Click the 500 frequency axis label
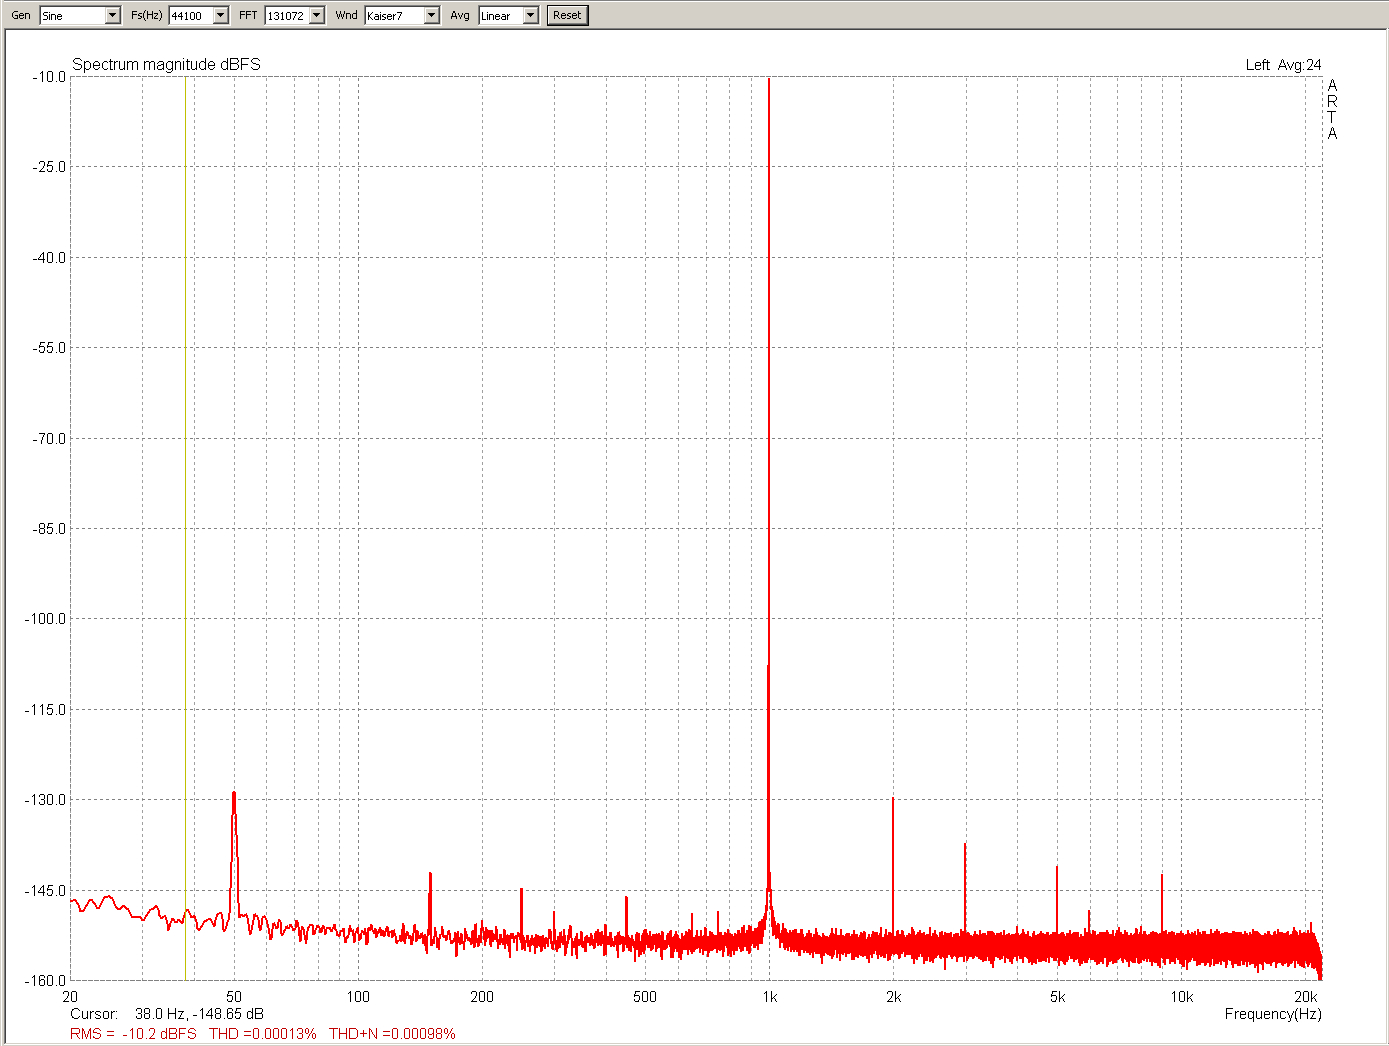Viewport: 1389px width, 1046px height. coord(645,997)
